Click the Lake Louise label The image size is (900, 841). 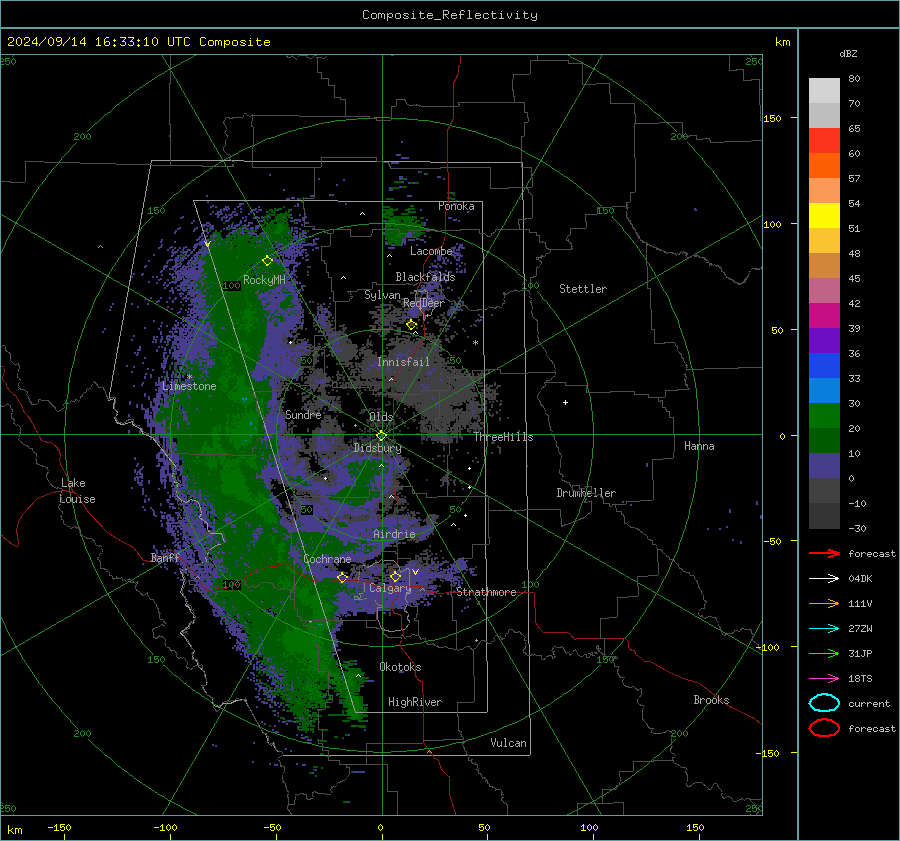[x=77, y=491]
